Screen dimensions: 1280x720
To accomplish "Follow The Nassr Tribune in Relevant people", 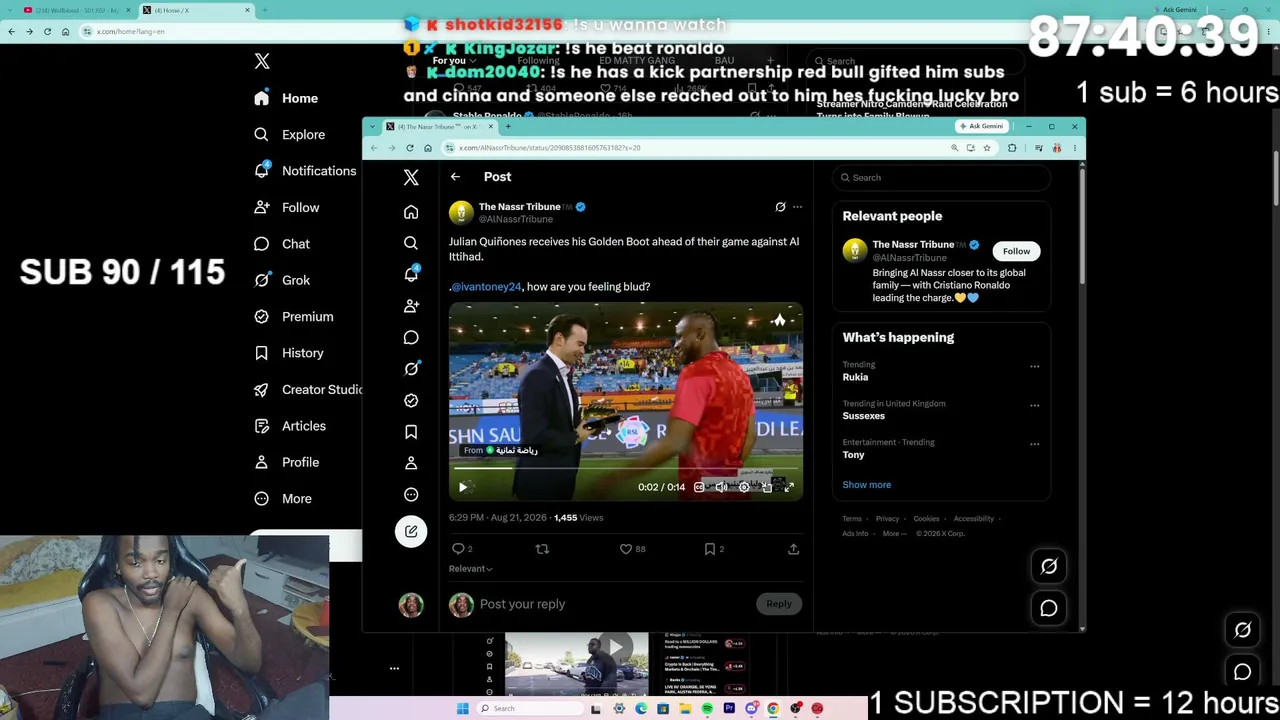I will (x=1016, y=251).
